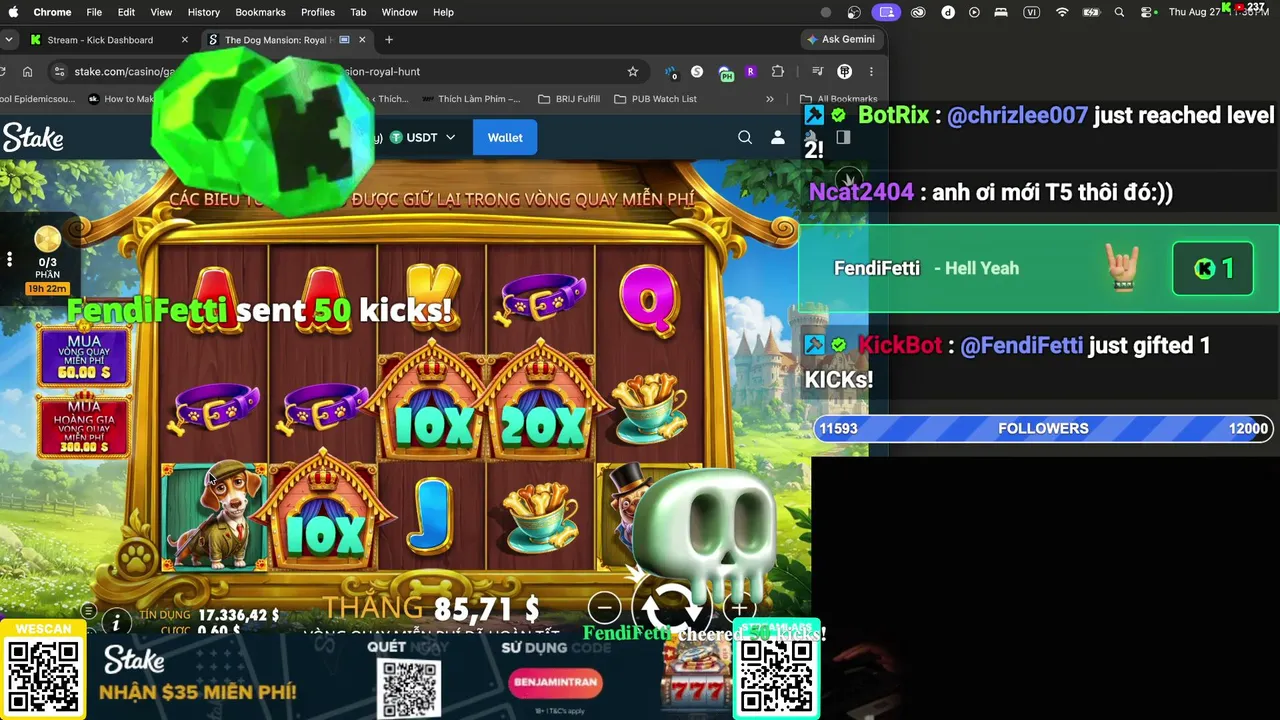Bookmark this page with the star
Viewport: 1280px width, 720px height.
click(x=632, y=71)
